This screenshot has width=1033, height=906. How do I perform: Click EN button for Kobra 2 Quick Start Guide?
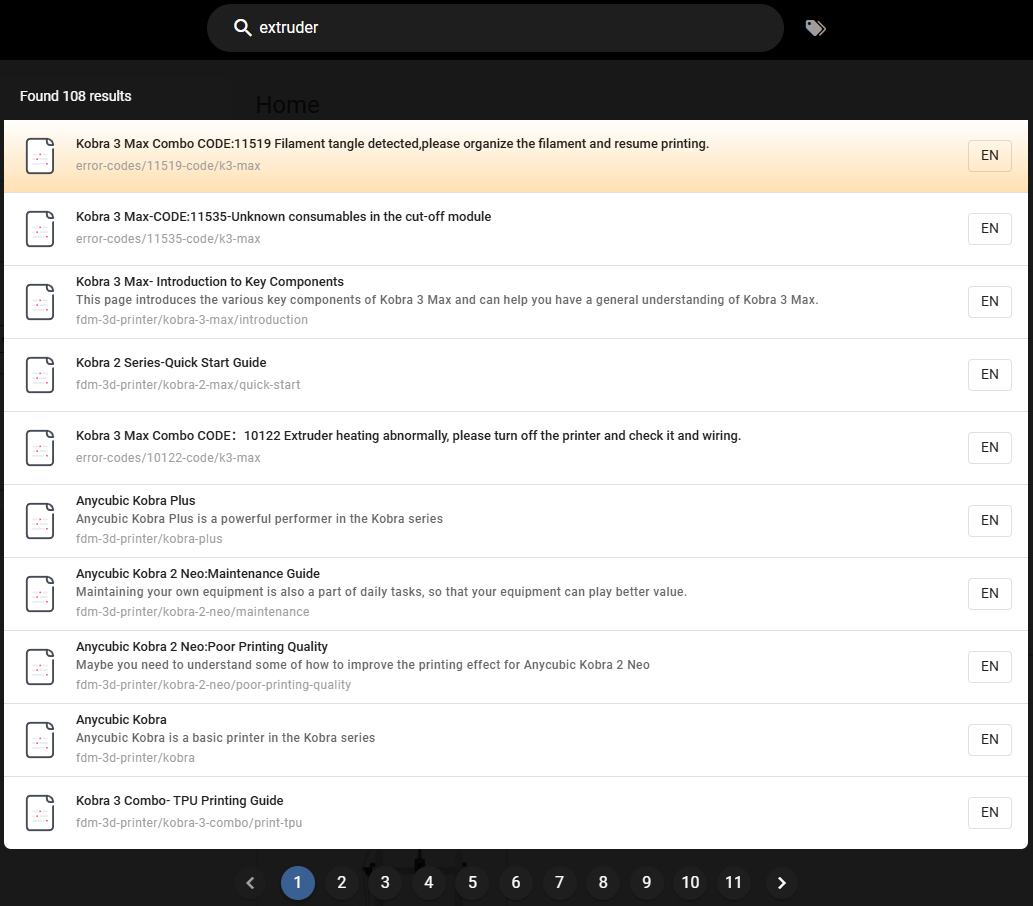click(x=990, y=375)
